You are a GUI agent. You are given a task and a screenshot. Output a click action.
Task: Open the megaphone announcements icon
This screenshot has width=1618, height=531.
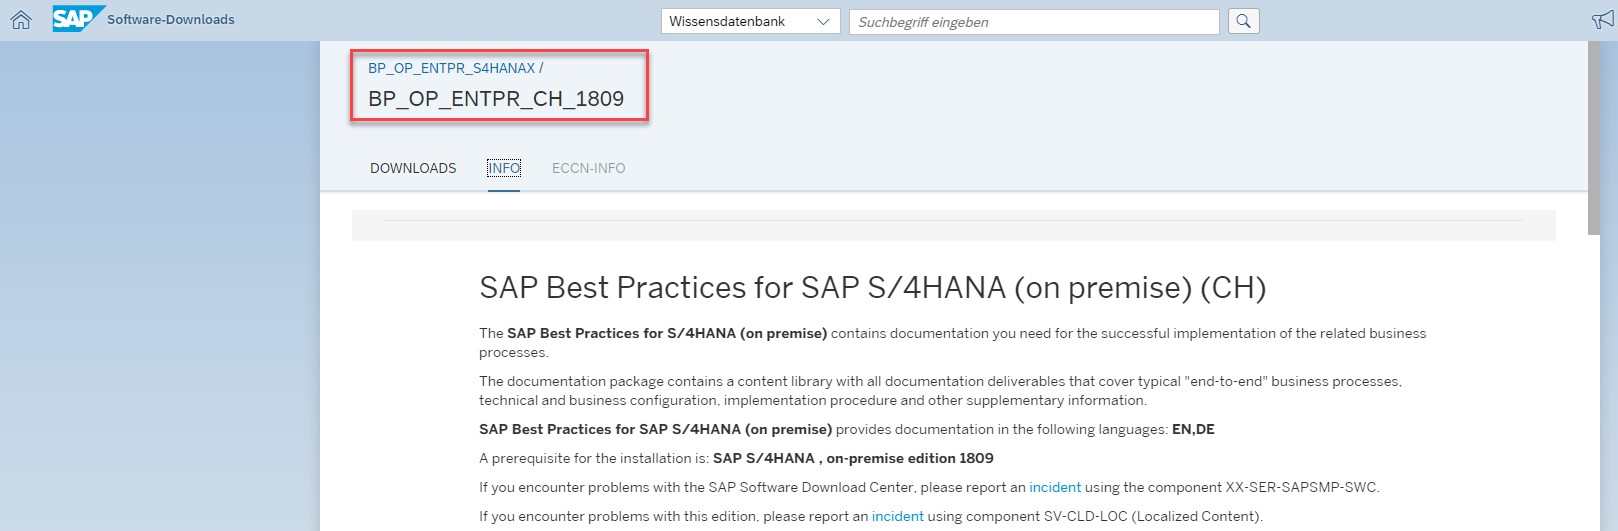(x=1603, y=20)
